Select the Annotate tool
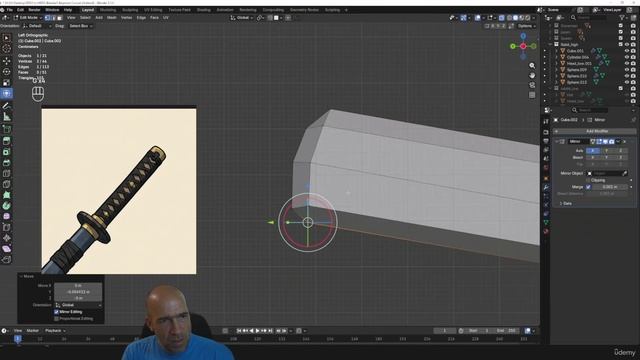Image resolution: width=640 pixels, height=360 pixels. tap(7, 106)
